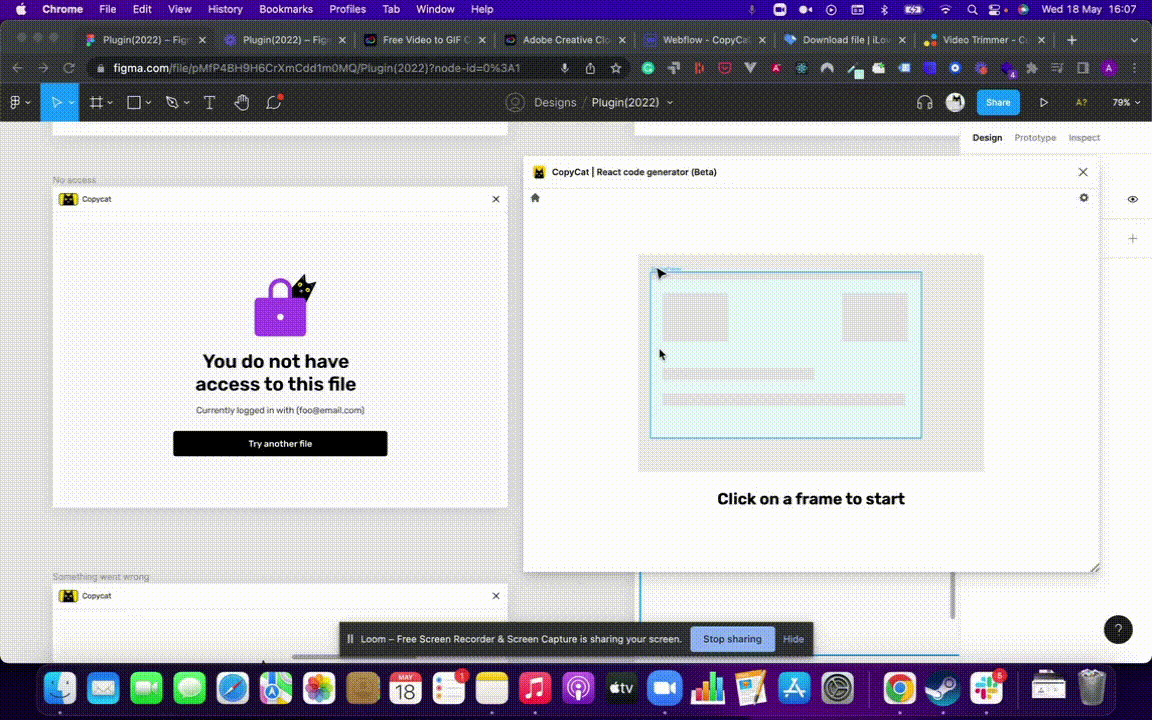Open the 79% zoom level dropdown
The height and width of the screenshot is (720, 1152).
(x=1126, y=103)
